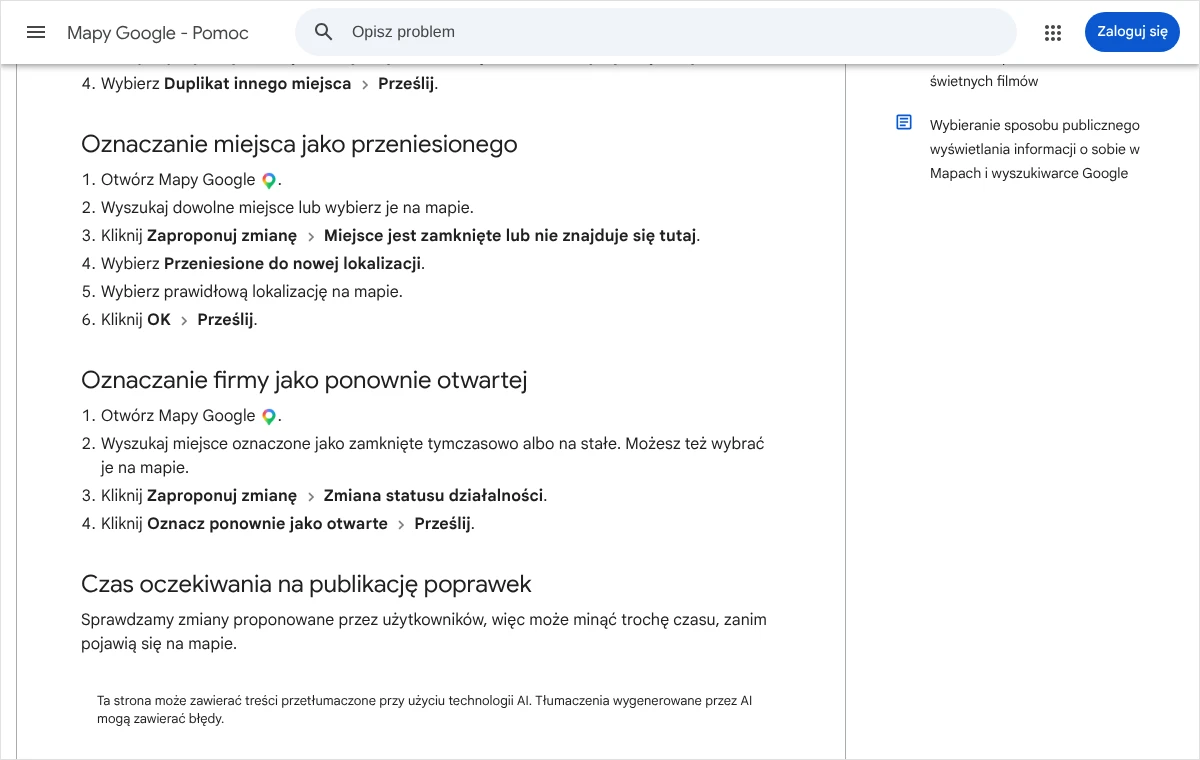Image resolution: width=1200 pixels, height=760 pixels.
Task: Click the step Wyszukaj dowolne miejsce lub wybierz
Action: pos(287,208)
